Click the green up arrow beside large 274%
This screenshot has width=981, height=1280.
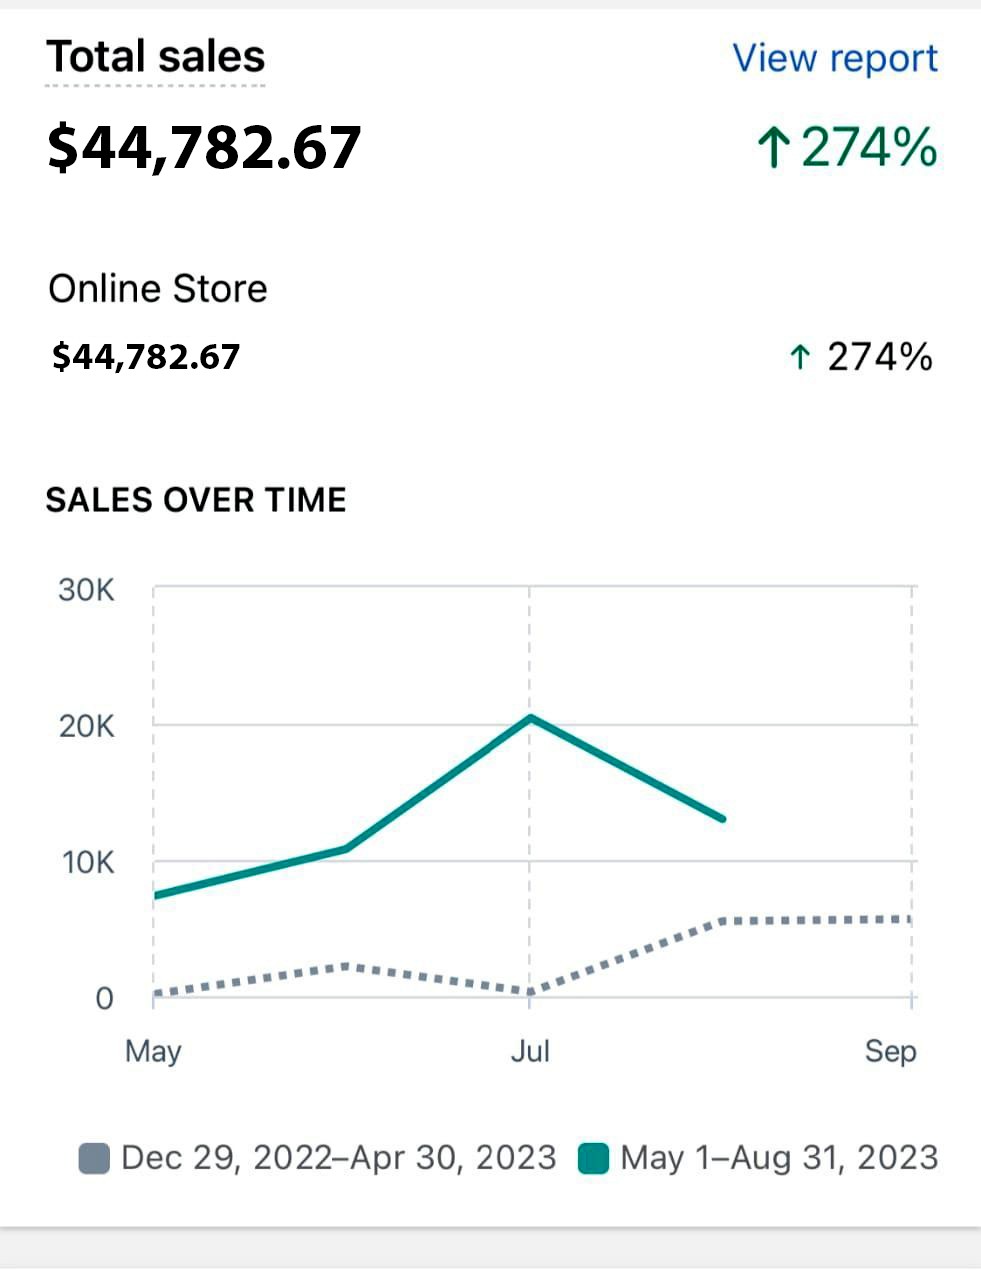pos(773,147)
